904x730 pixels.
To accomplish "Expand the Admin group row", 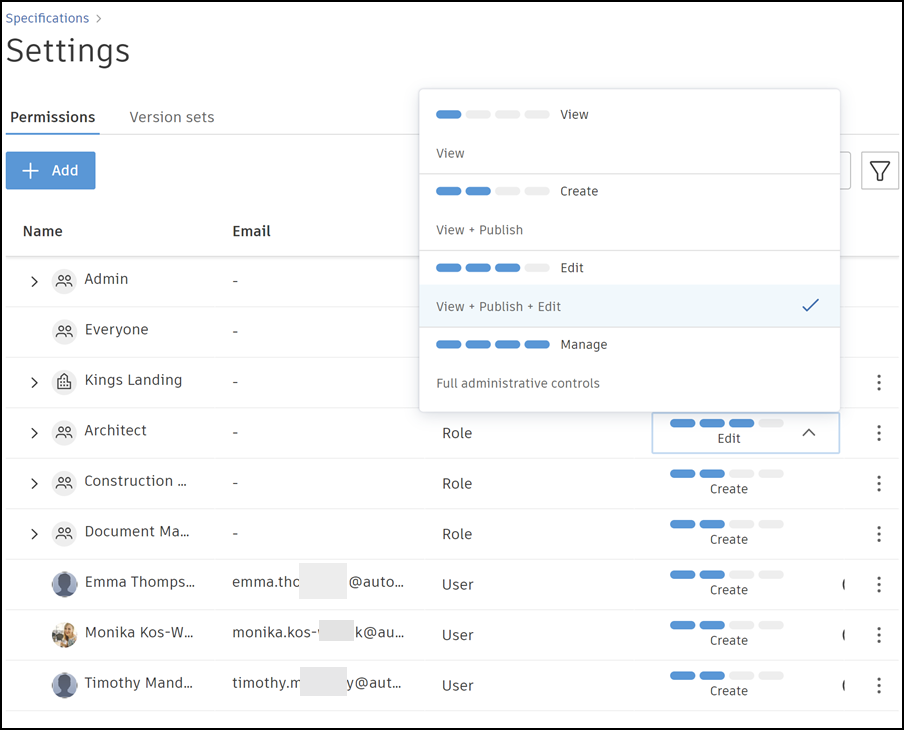I will click(x=34, y=281).
